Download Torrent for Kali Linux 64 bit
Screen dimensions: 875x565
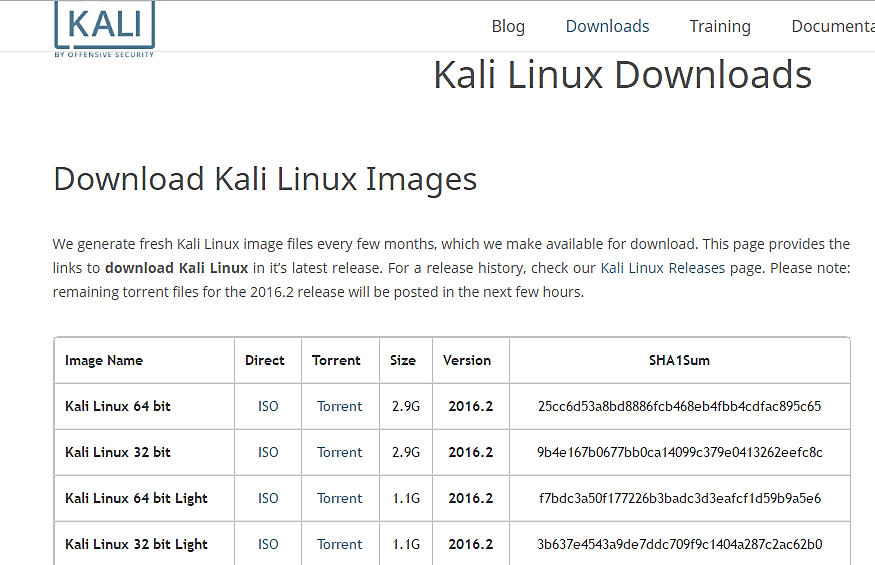339,406
